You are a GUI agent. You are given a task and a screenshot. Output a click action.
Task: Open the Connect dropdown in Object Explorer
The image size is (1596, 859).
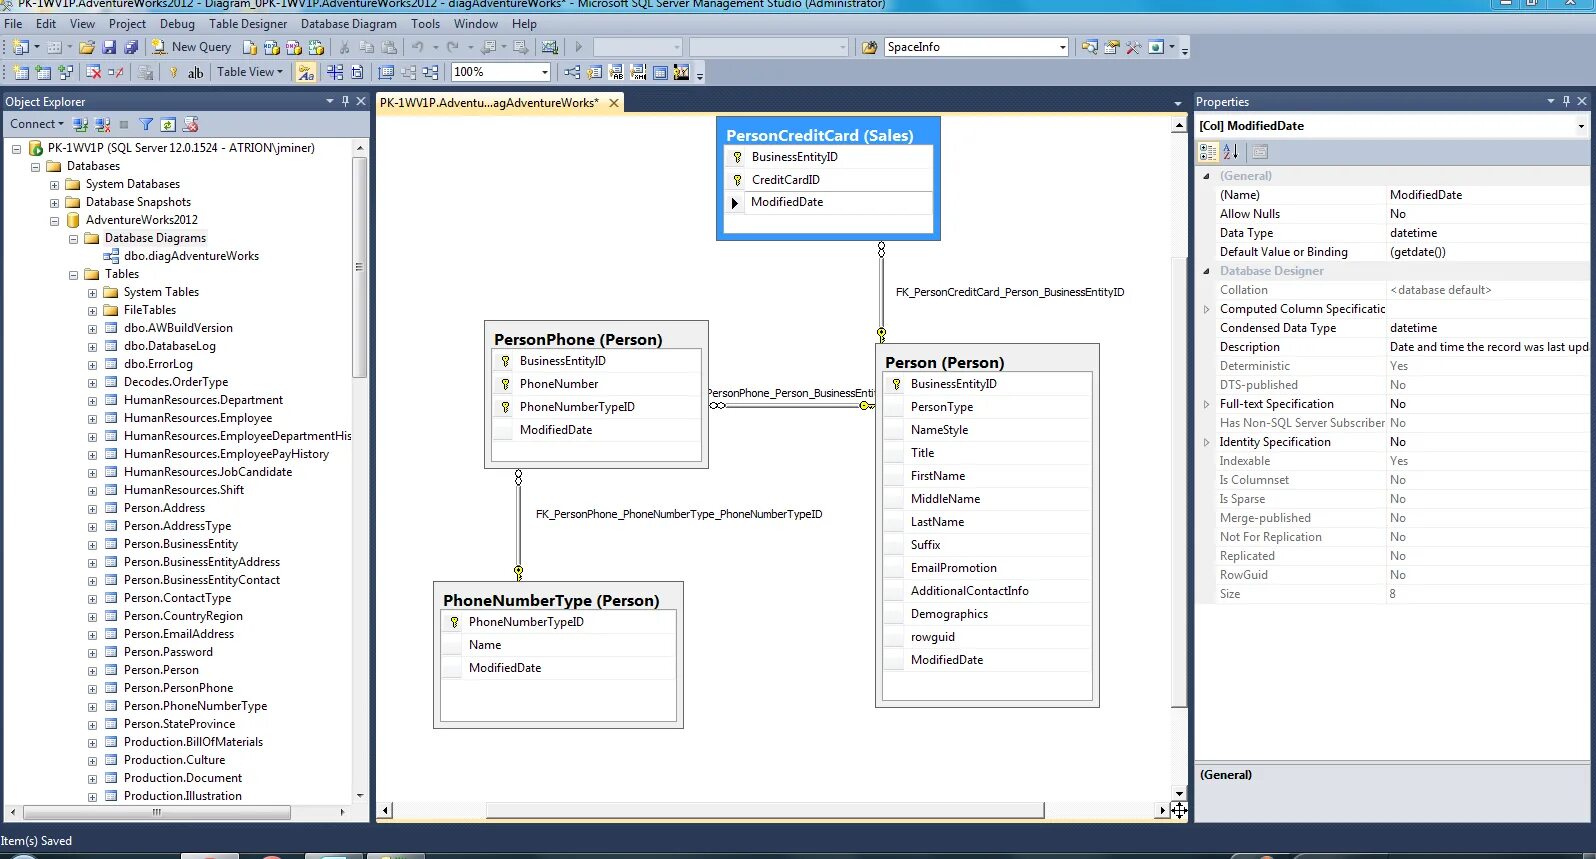point(37,124)
